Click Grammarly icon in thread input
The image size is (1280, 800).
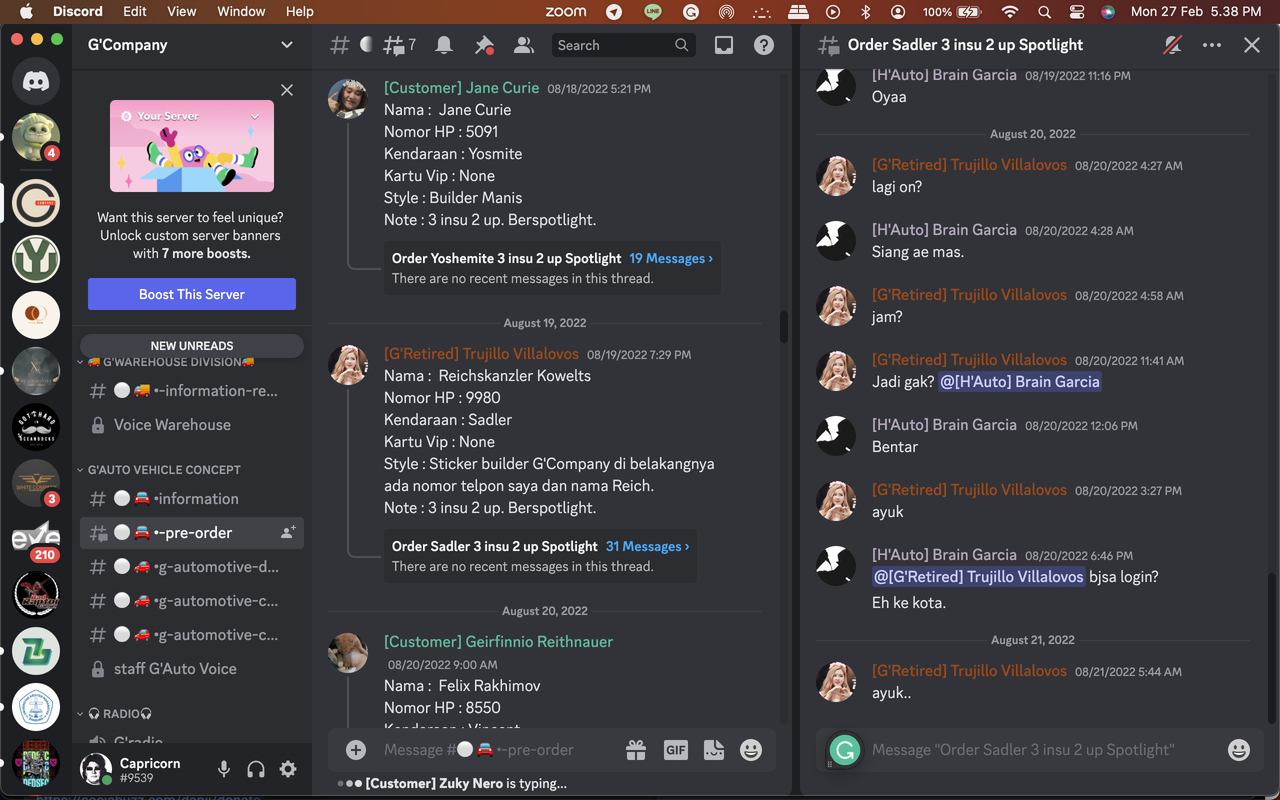pyautogui.click(x=845, y=750)
